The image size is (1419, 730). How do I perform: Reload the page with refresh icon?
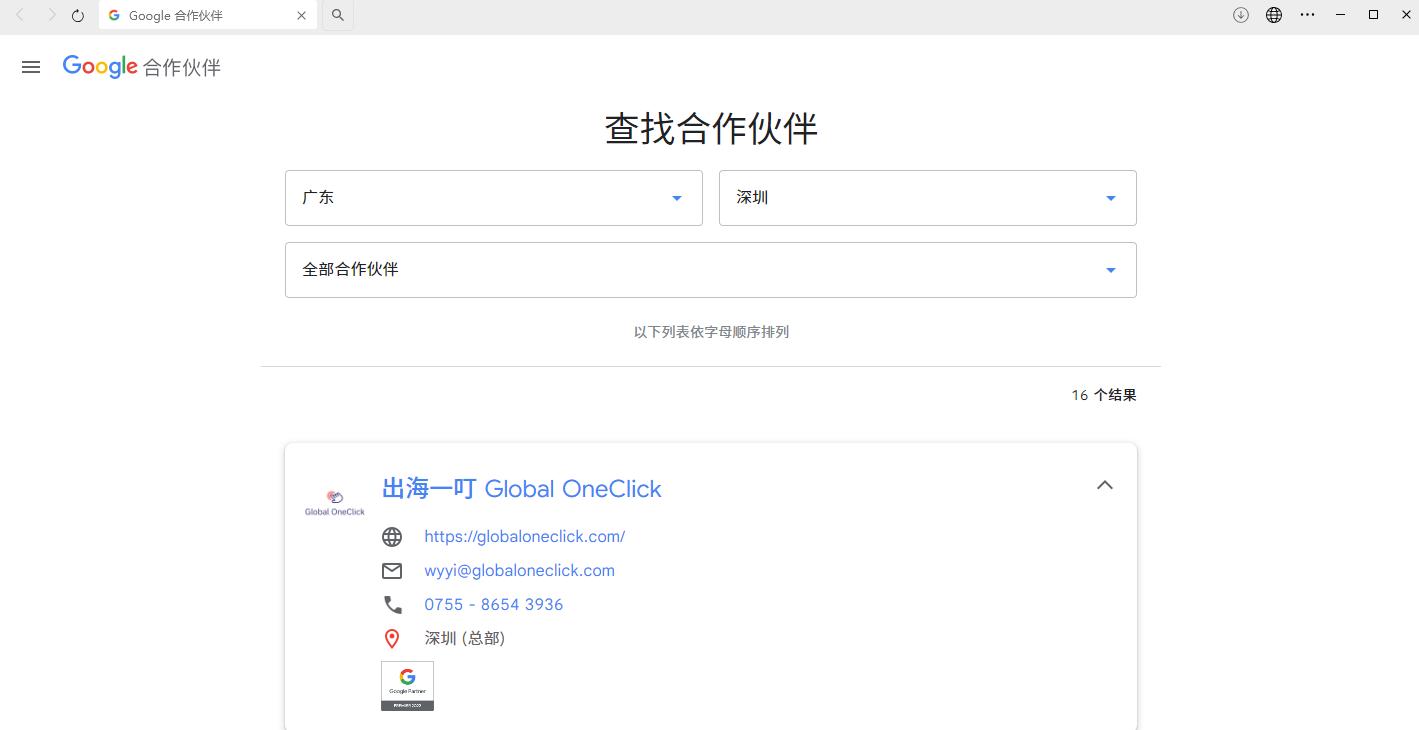(x=78, y=16)
